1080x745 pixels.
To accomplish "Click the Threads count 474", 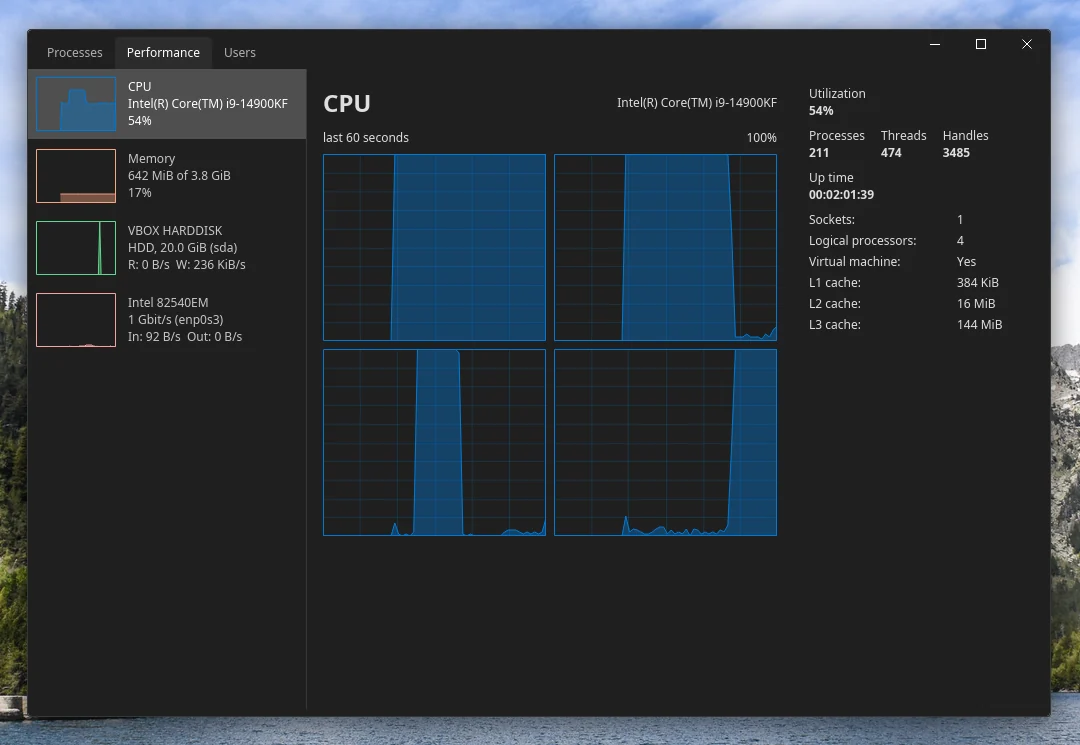I will click(891, 153).
